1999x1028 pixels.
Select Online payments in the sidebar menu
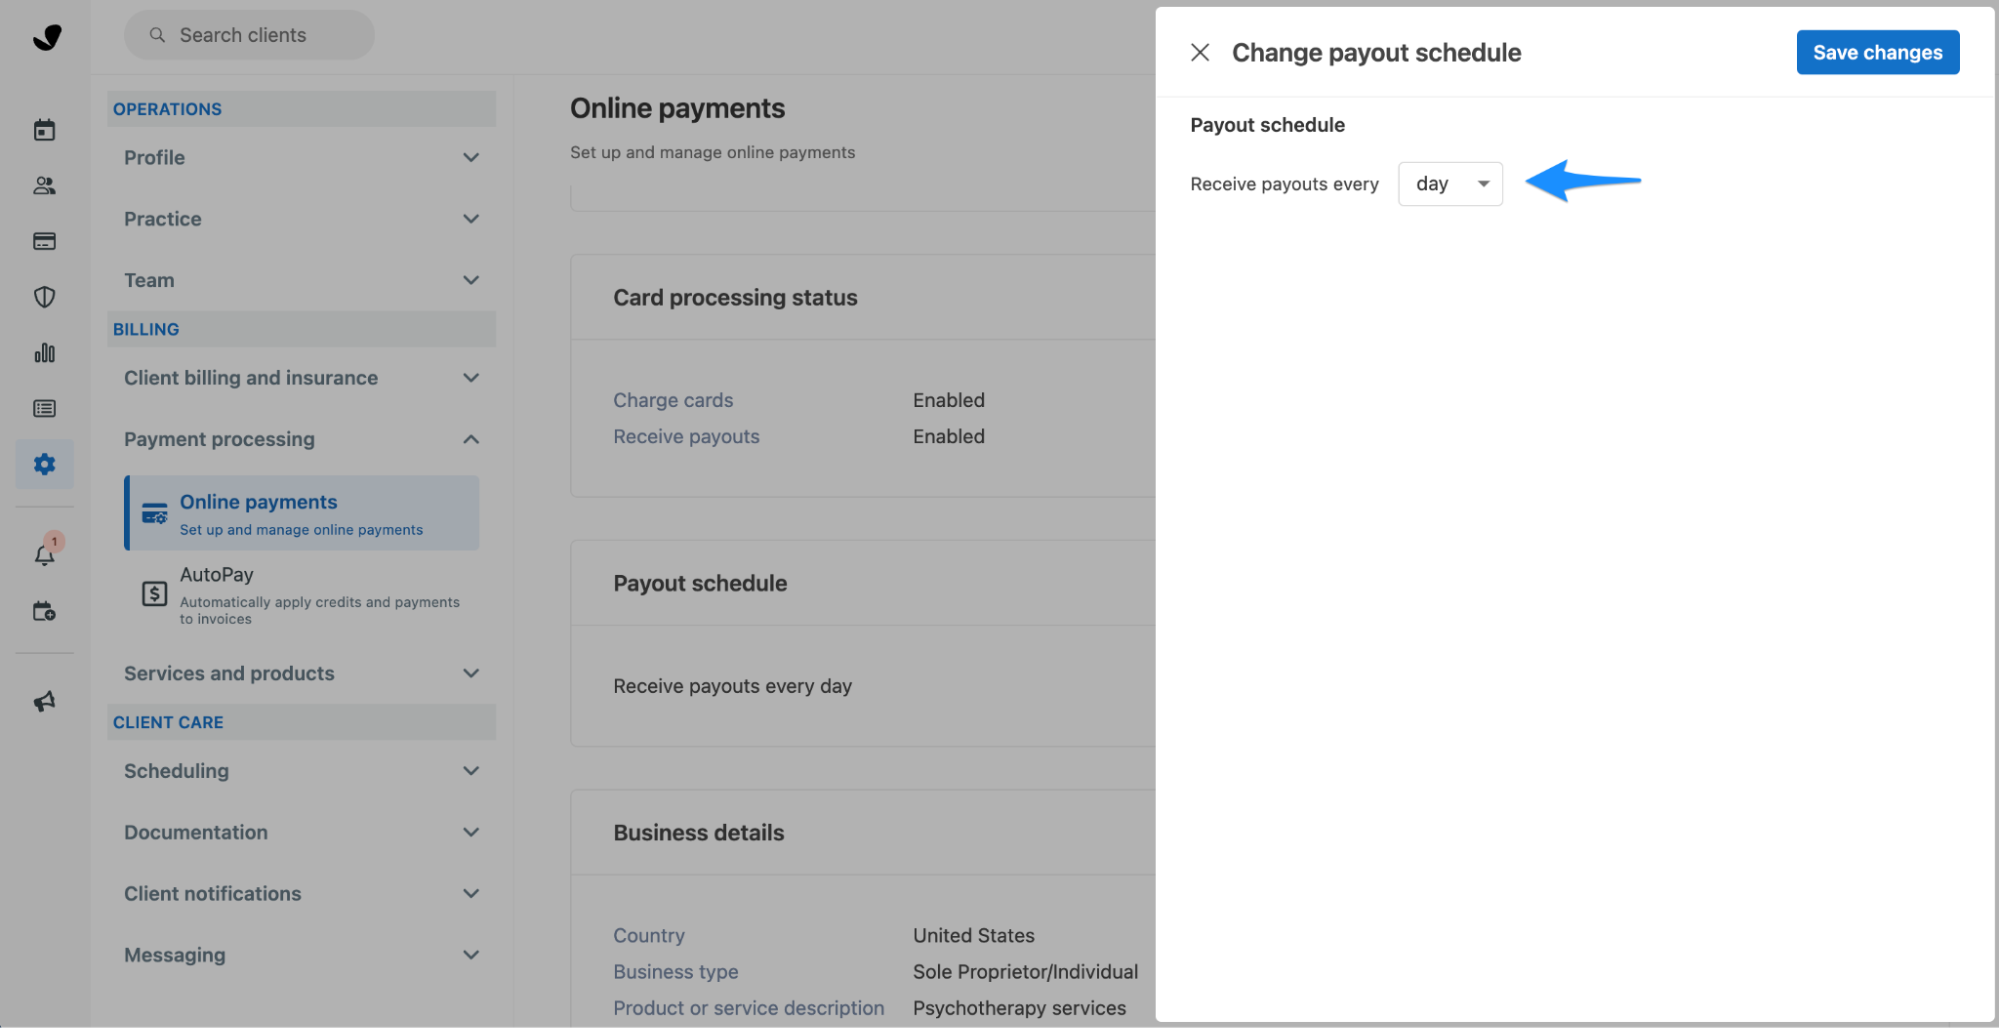point(257,501)
